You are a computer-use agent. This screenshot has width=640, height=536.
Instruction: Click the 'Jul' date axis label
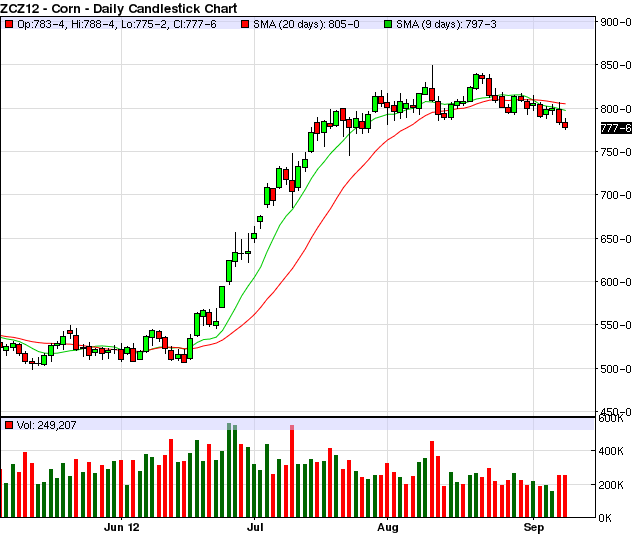pos(255,527)
